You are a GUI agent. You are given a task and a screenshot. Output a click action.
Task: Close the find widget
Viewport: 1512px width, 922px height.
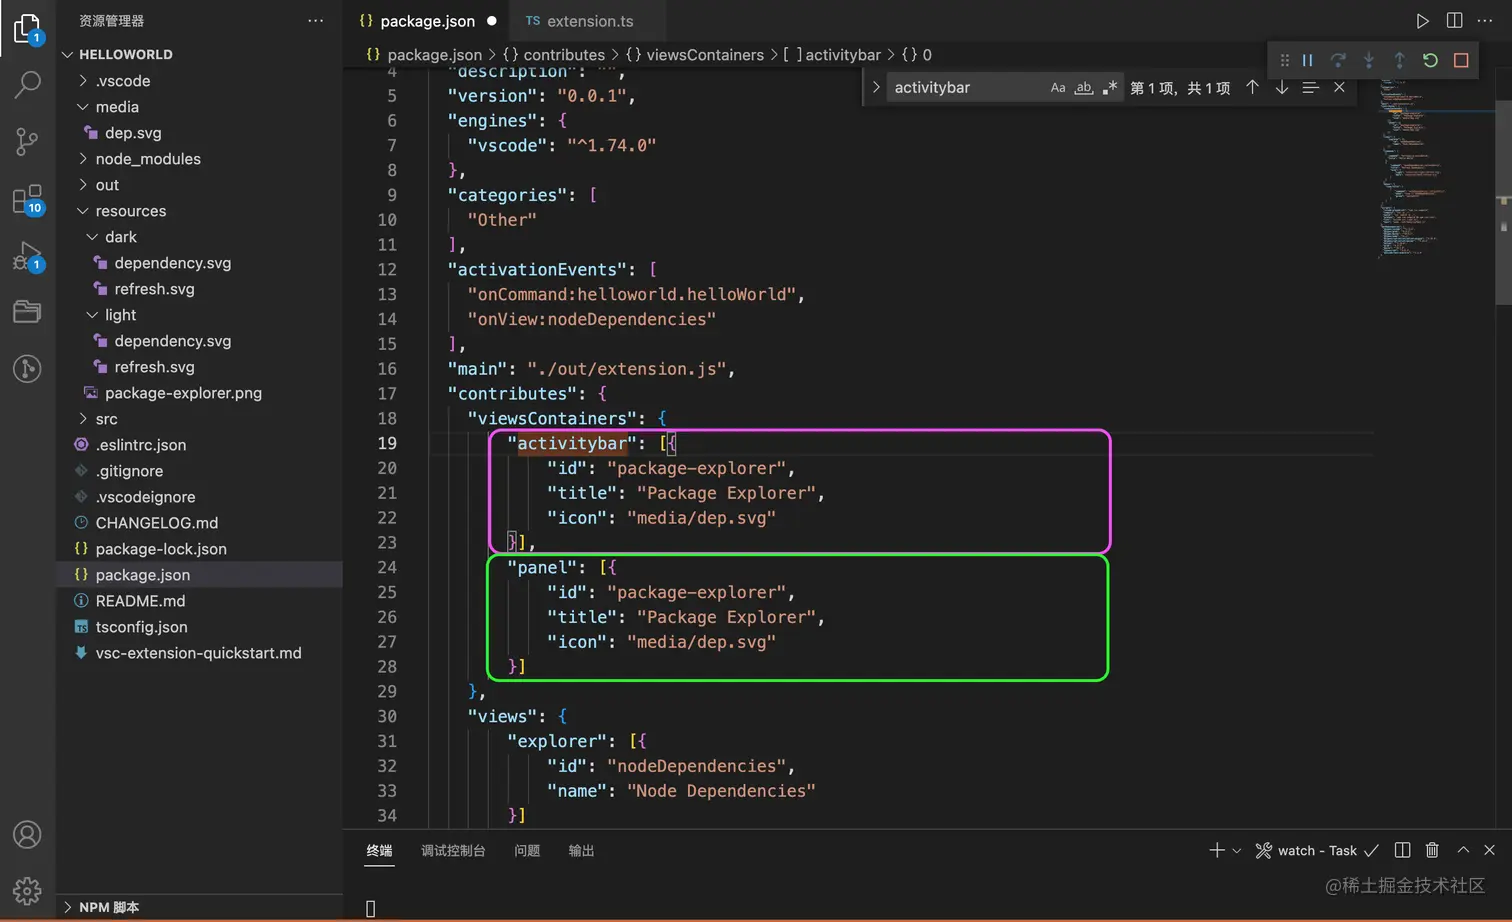pos(1339,88)
